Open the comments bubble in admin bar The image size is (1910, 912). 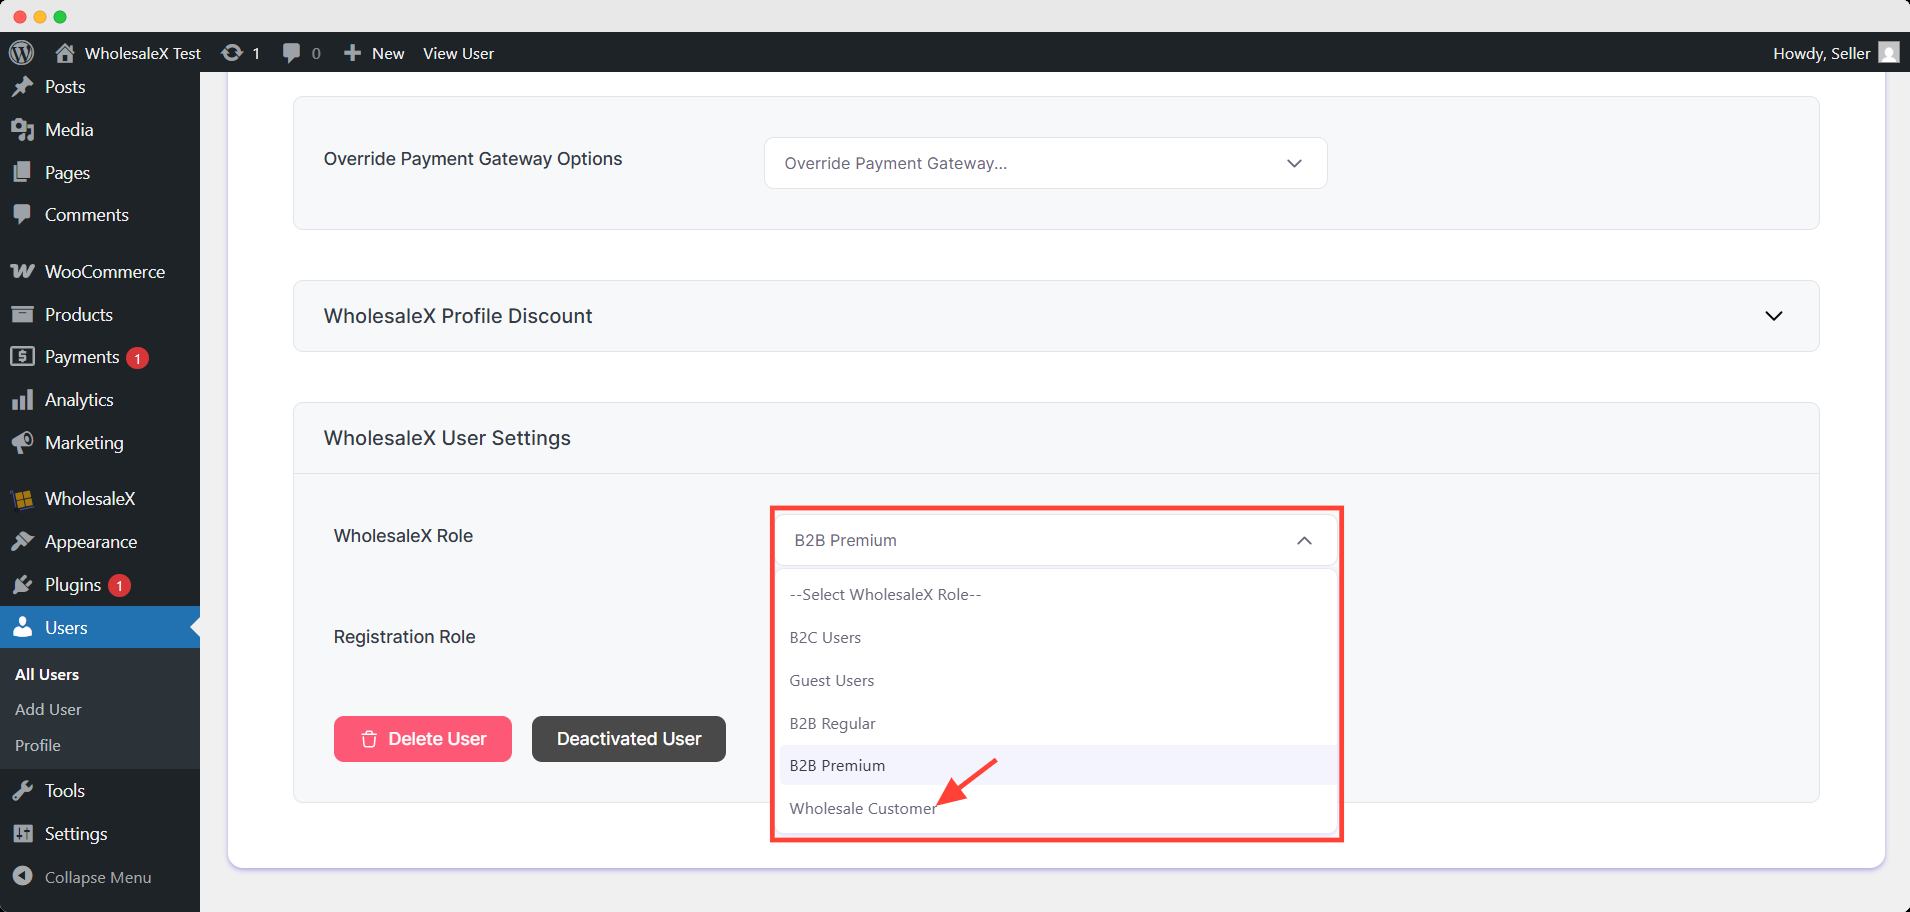click(291, 53)
